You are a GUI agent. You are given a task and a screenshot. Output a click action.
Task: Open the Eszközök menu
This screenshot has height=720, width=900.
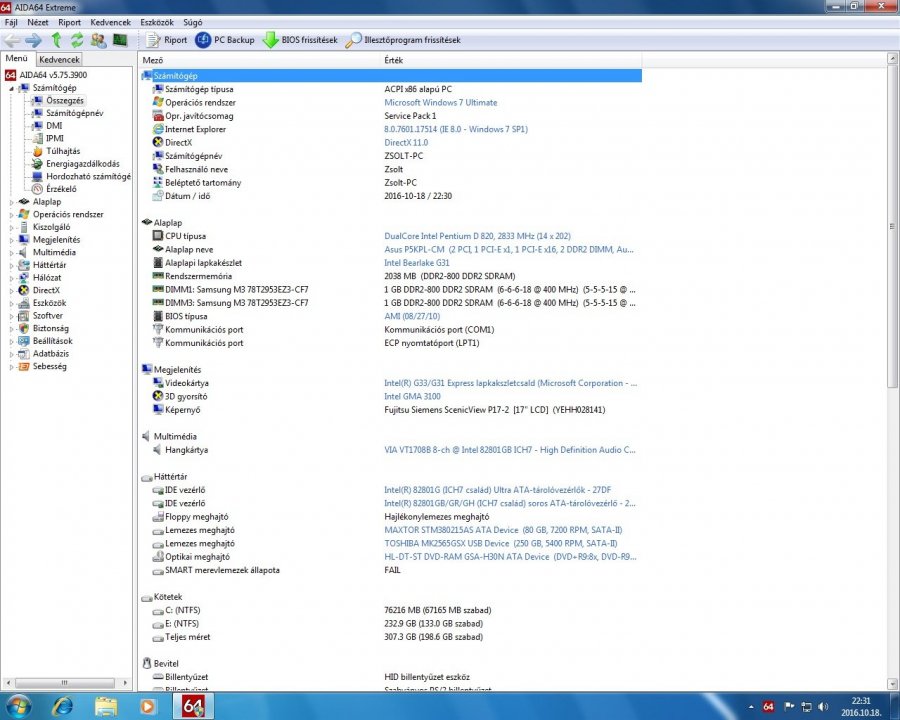[x=157, y=22]
